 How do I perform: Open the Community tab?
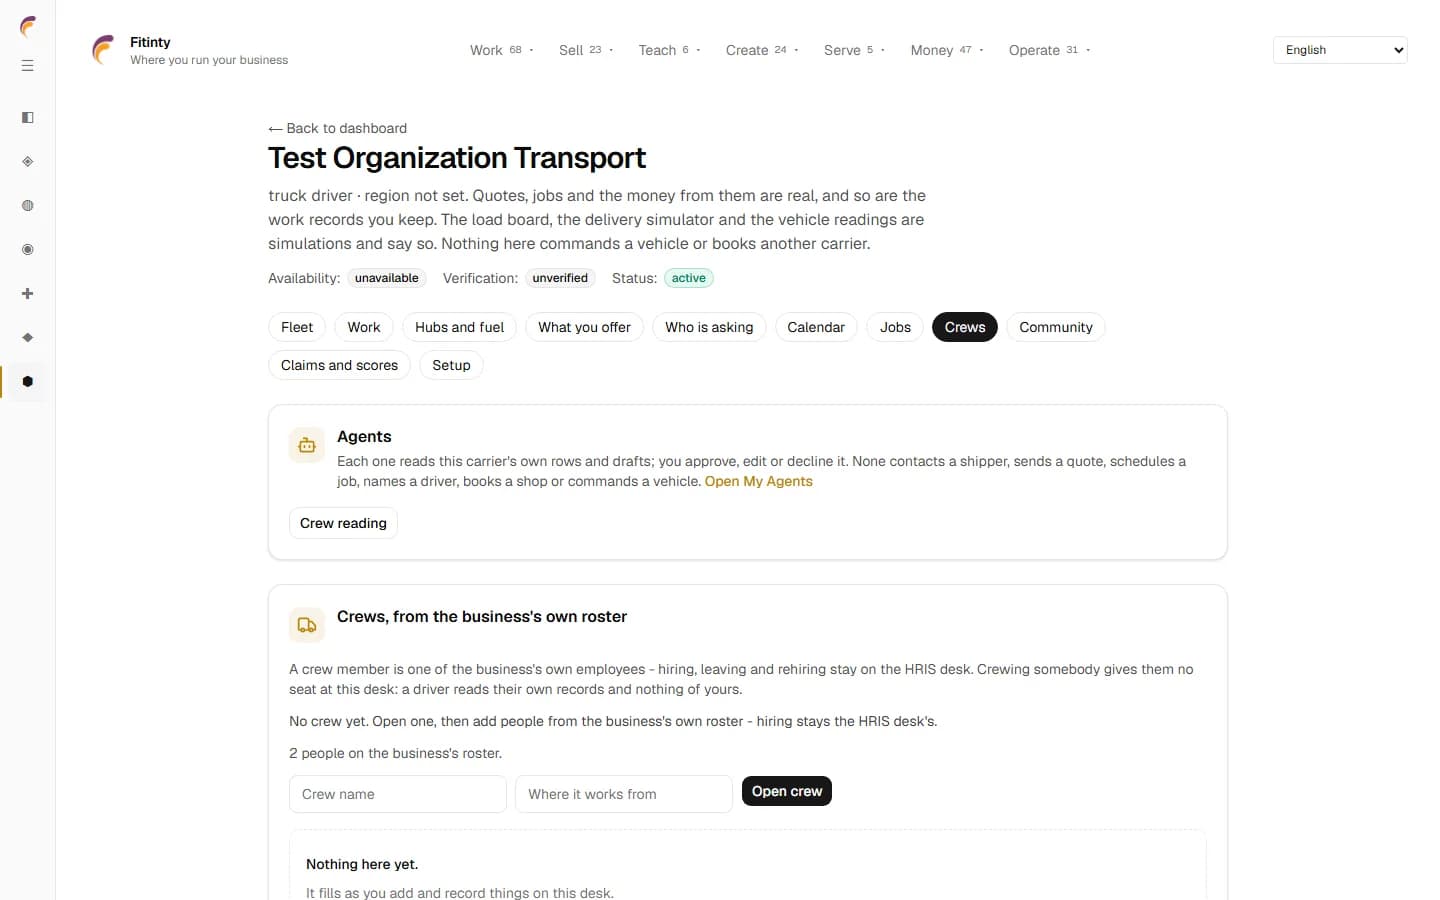[x=1056, y=327]
